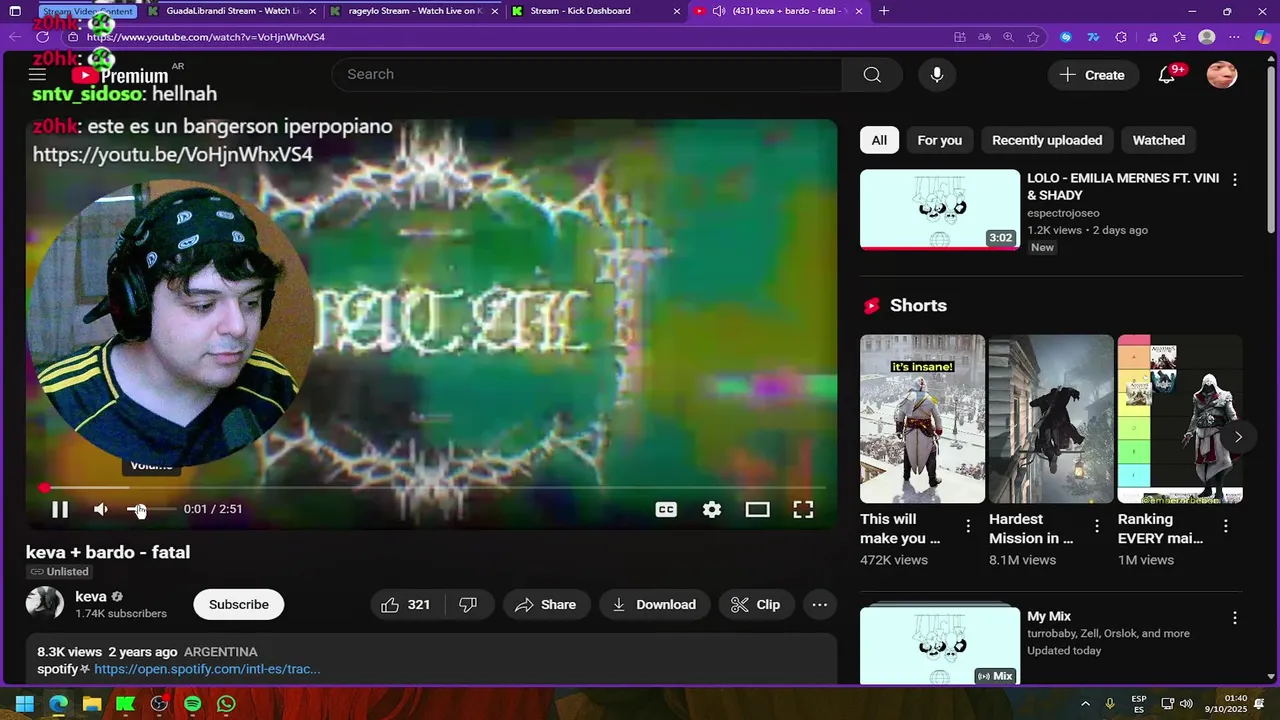Open the Windows Start menu
1280x720 pixels.
[x=25, y=704]
